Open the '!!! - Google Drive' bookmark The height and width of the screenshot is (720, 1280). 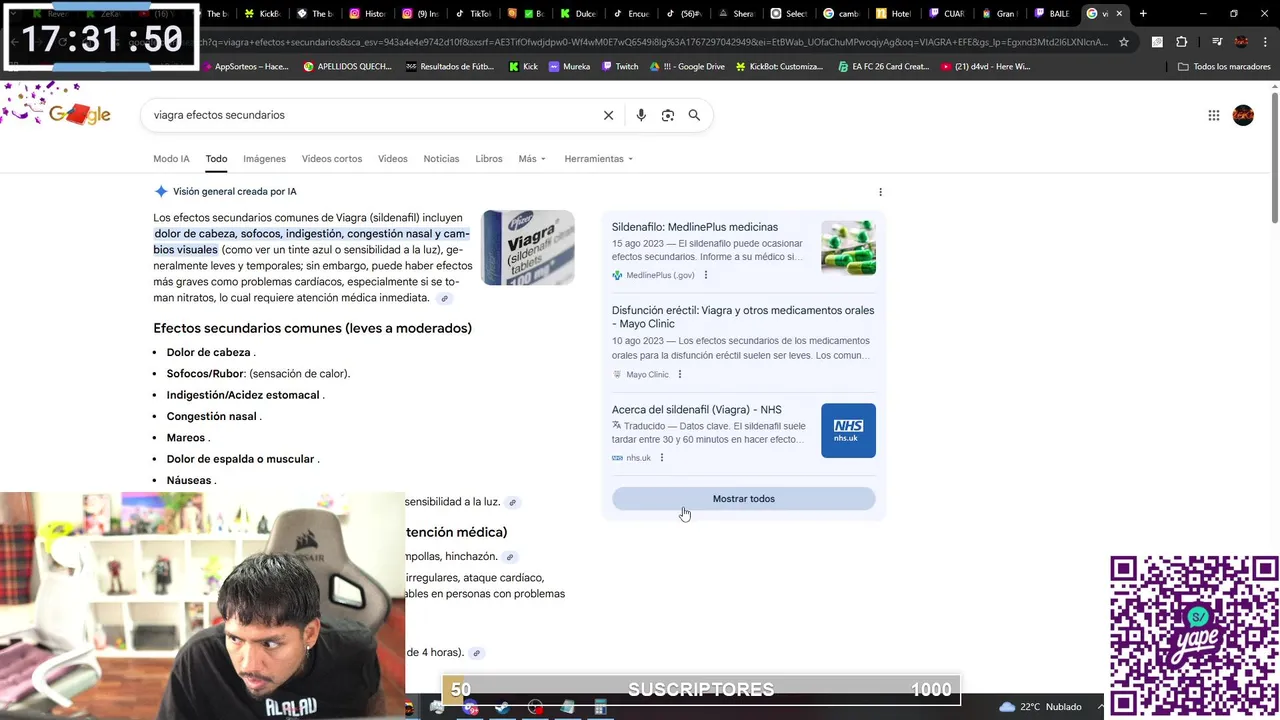687,67
